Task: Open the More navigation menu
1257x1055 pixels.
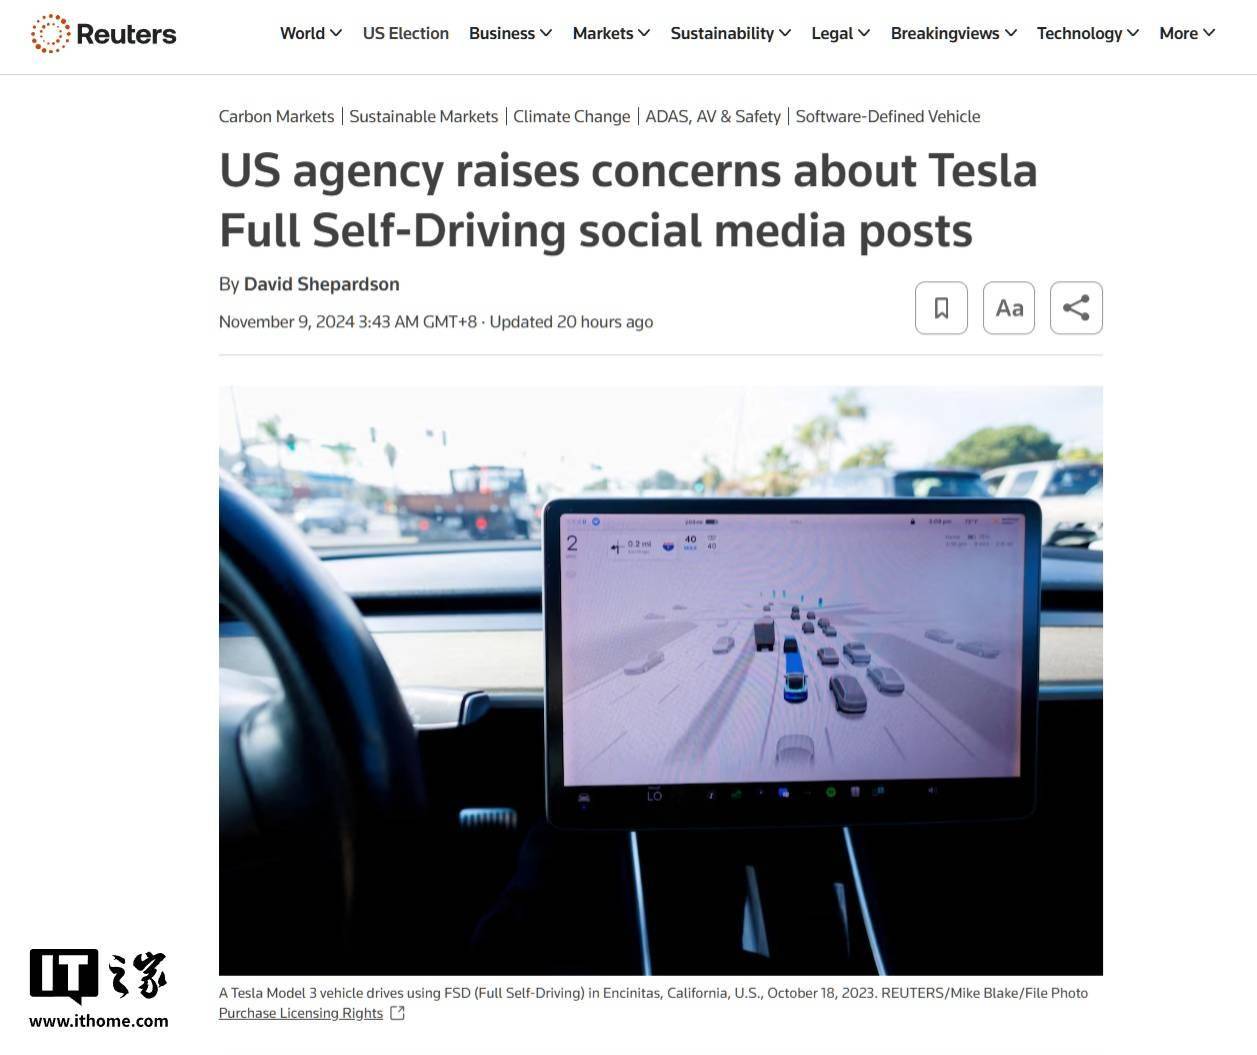Action: [x=1187, y=33]
